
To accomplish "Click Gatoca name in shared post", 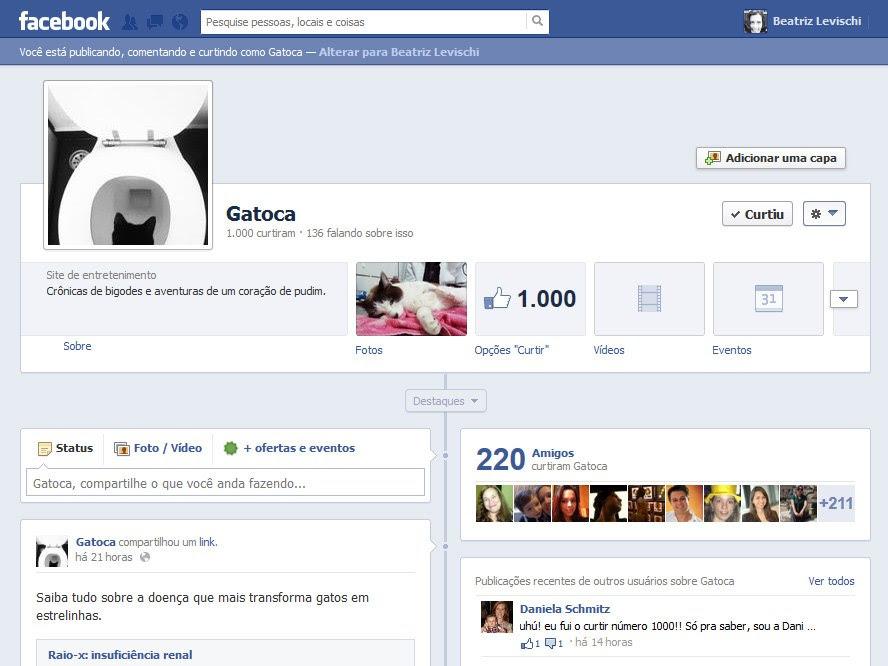I will click(x=95, y=542).
